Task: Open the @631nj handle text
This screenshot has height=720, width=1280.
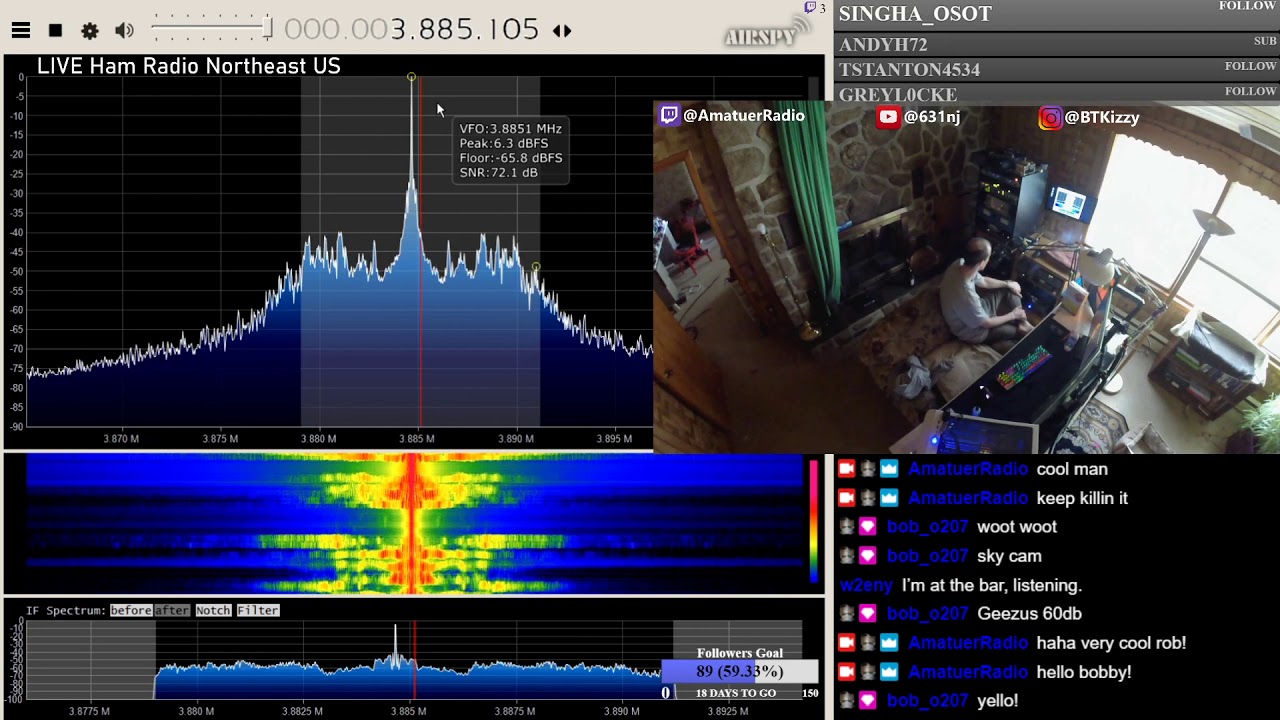Action: click(x=932, y=117)
